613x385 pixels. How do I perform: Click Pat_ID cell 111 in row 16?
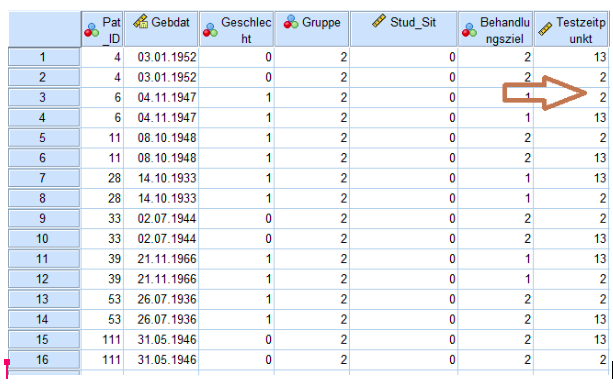pyautogui.click(x=102, y=360)
